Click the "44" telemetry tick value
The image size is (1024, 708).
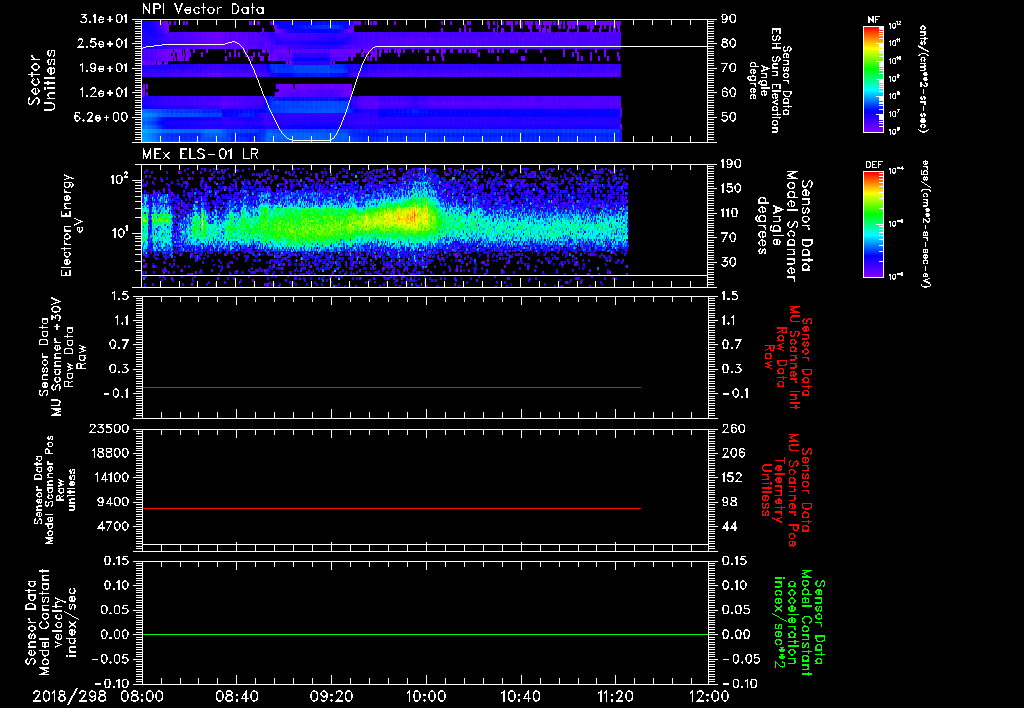pyautogui.click(x=728, y=526)
